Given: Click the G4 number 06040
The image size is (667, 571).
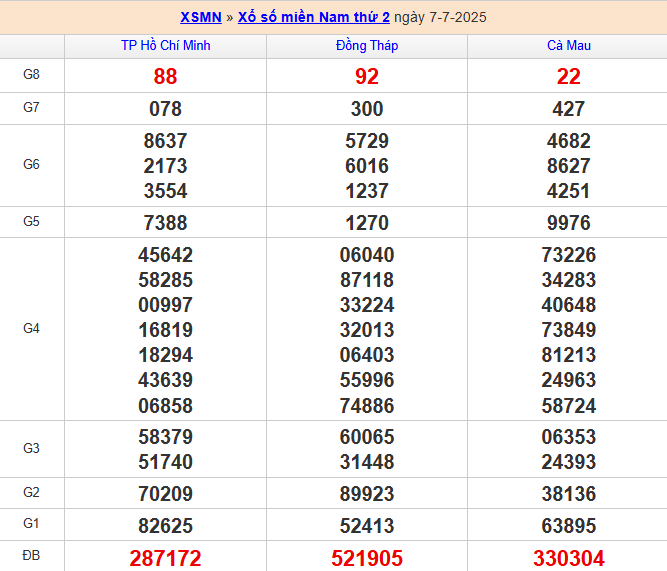Looking at the screenshot, I should pyautogui.click(x=367, y=255).
